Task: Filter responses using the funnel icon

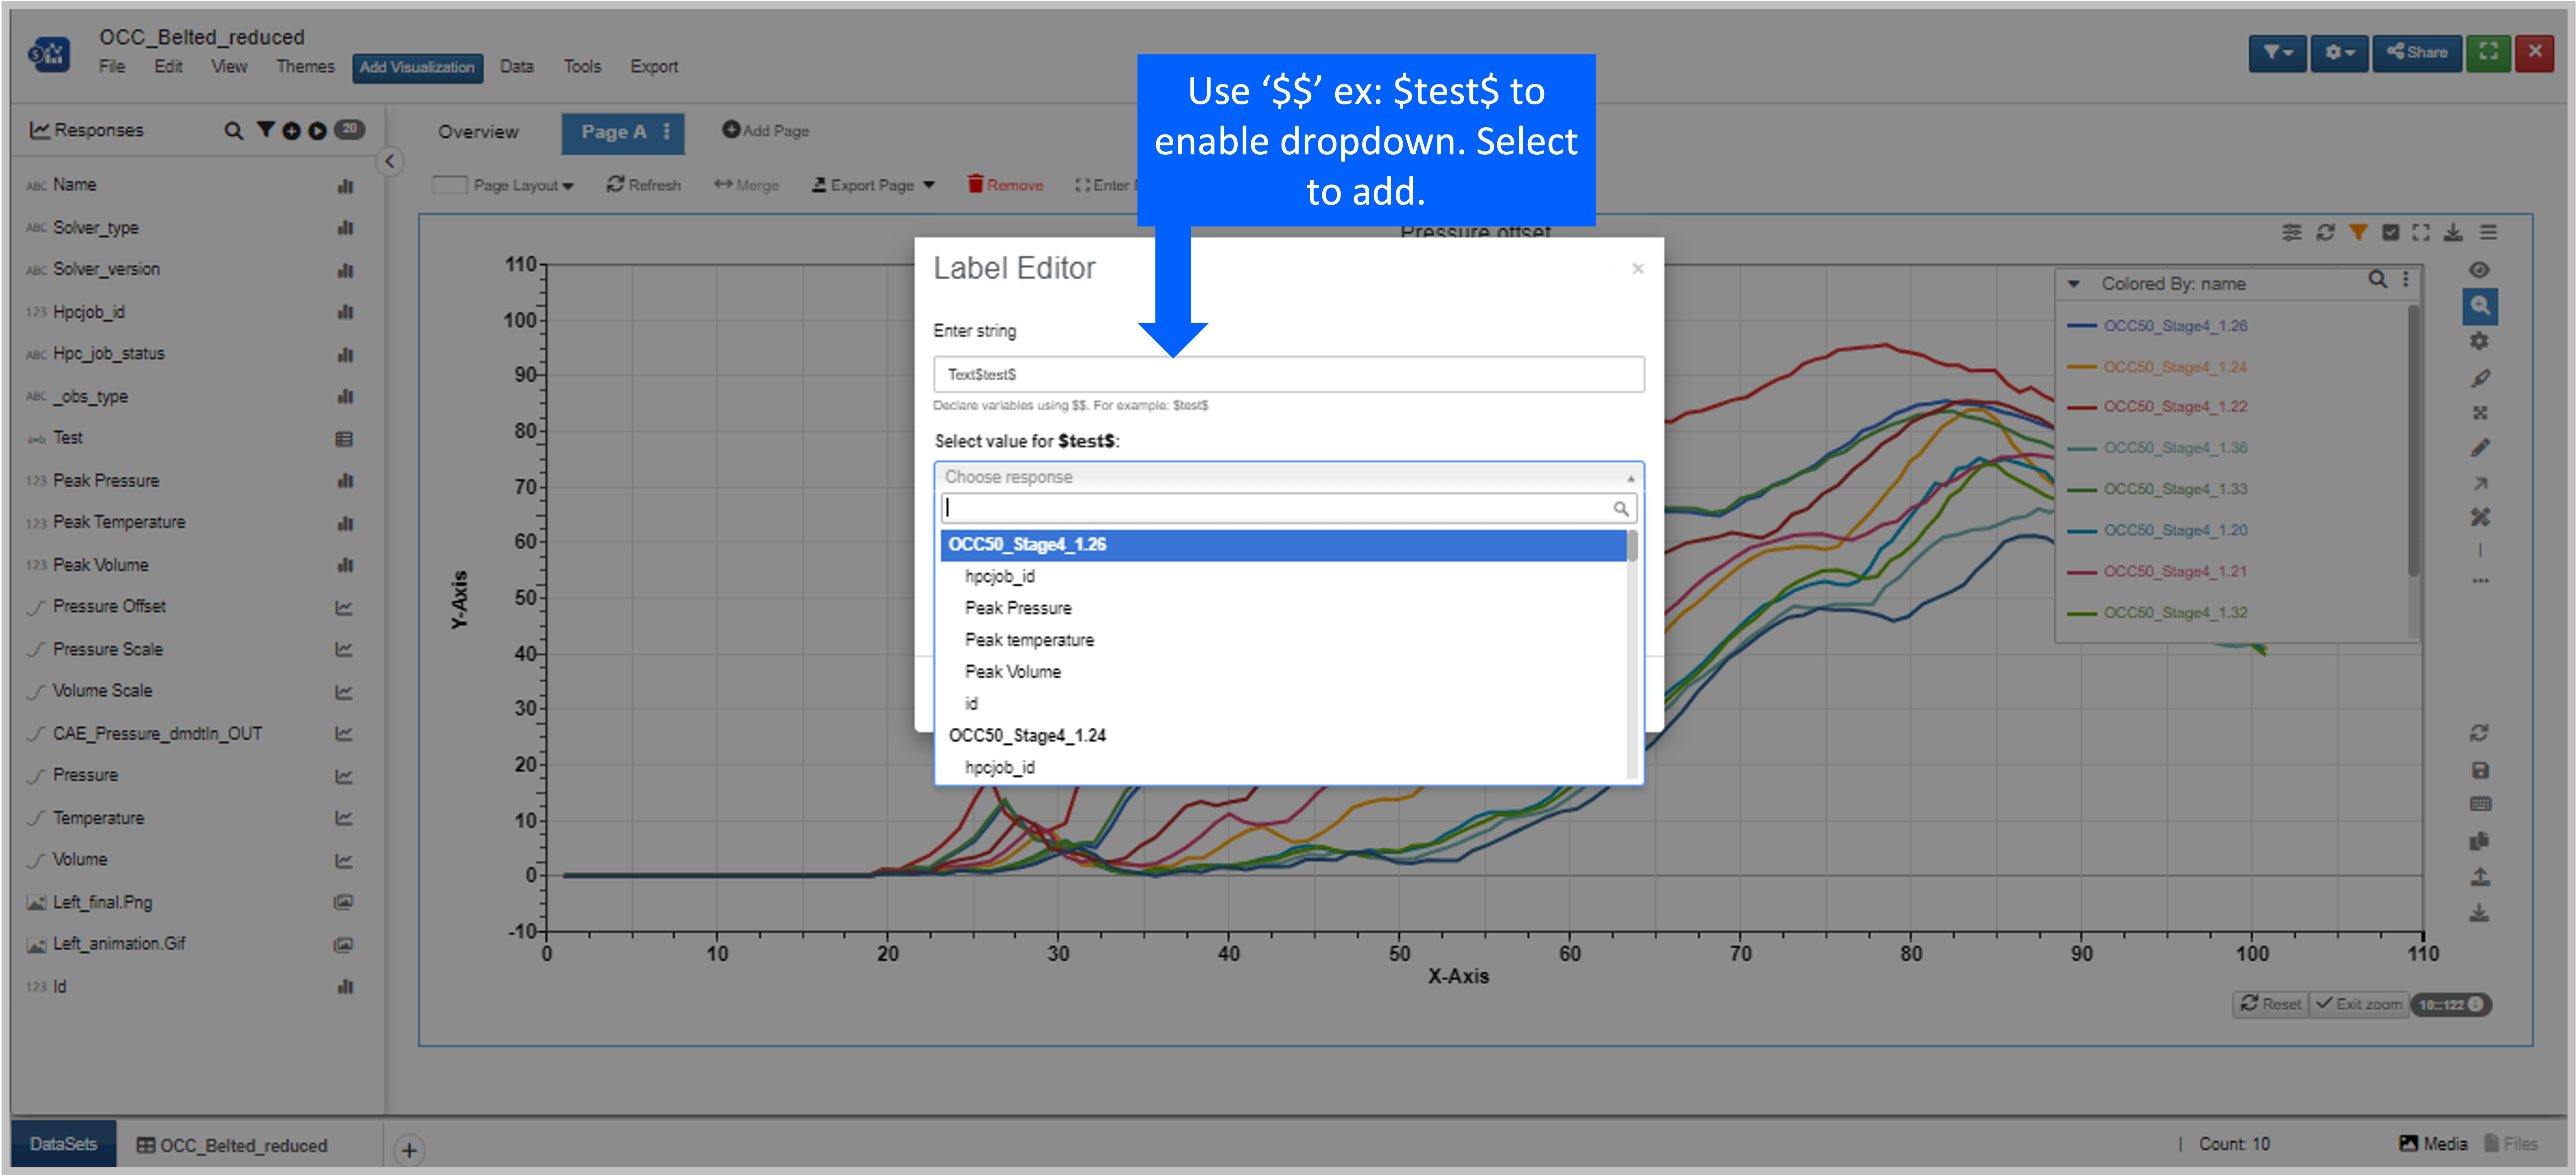Action: point(265,130)
